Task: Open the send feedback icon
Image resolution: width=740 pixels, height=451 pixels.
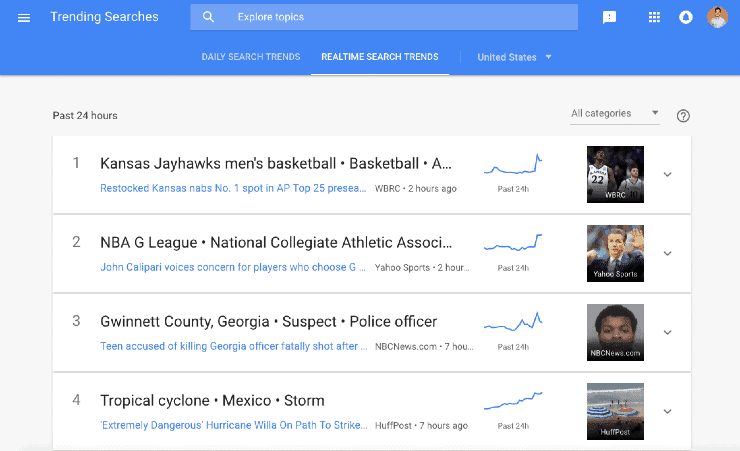Action: pos(610,17)
